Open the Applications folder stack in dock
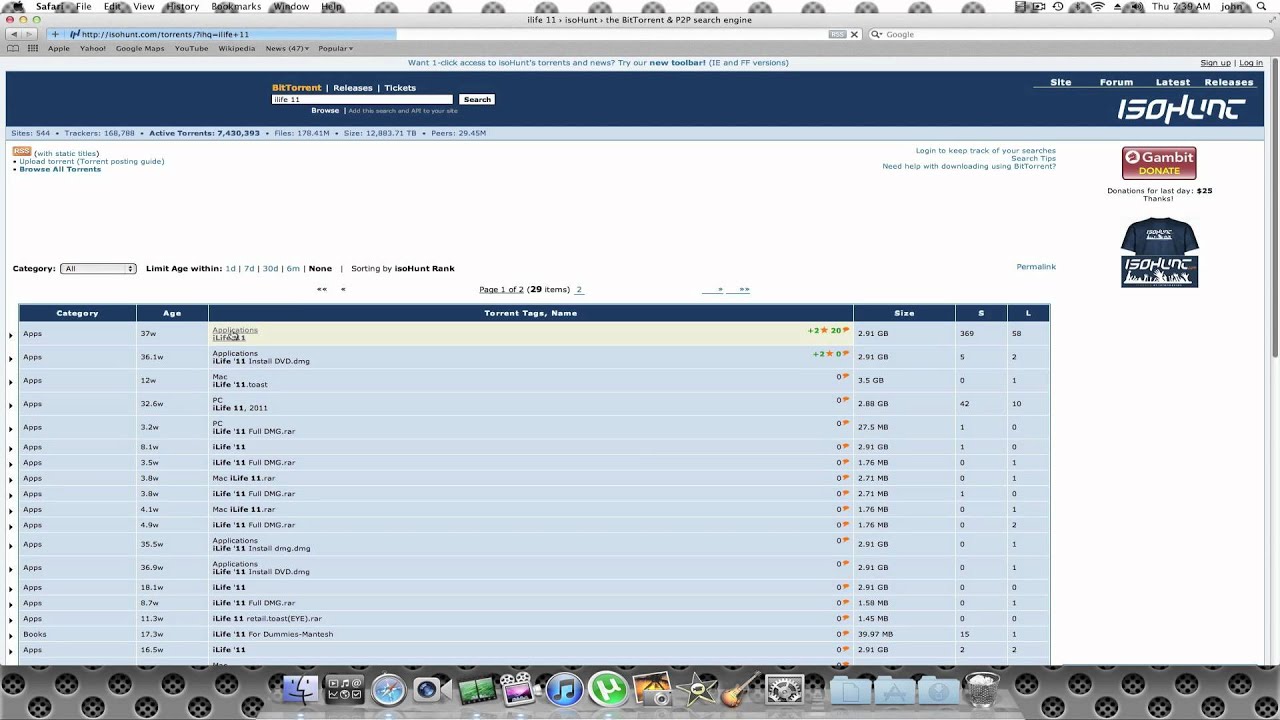This screenshot has width=1280, height=720. click(895, 689)
